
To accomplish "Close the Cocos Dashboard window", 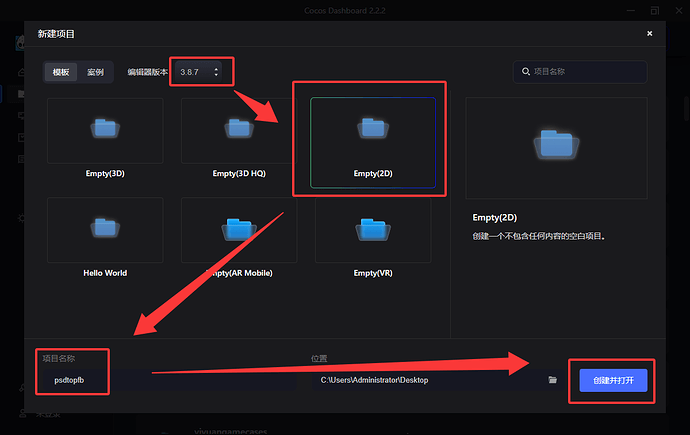I will (679, 11).
